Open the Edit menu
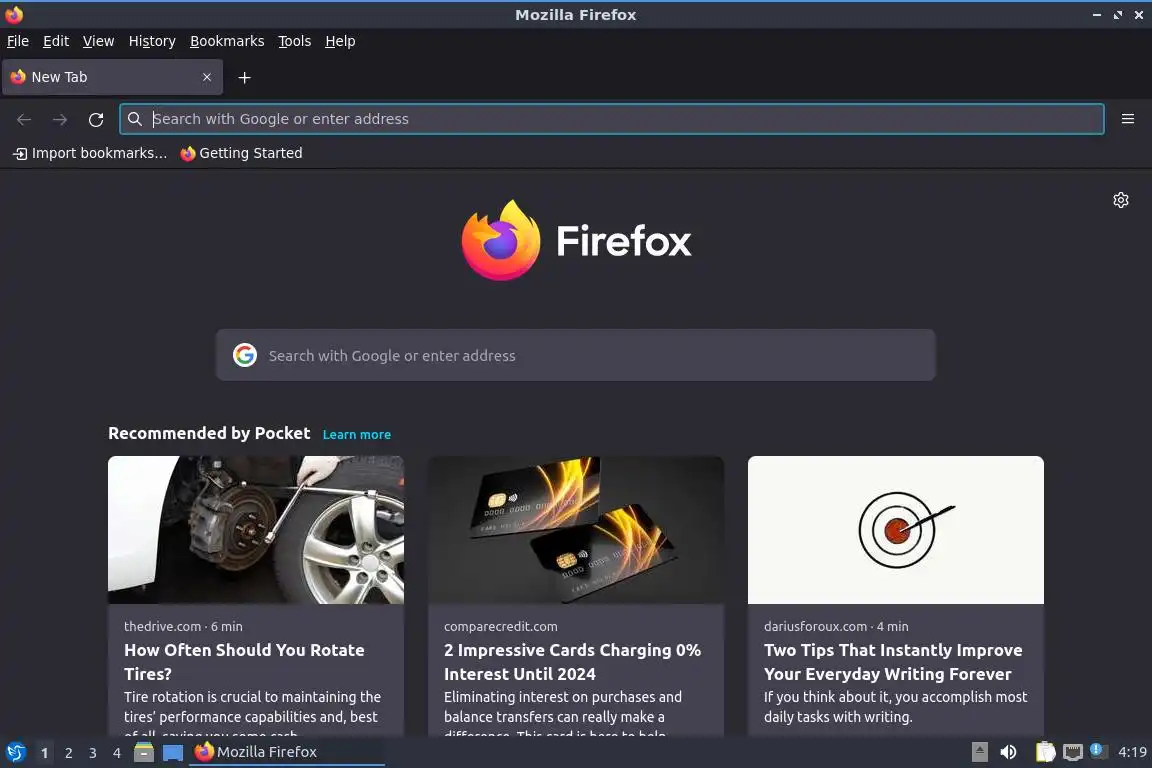Screen dimensions: 1152x768 point(56,41)
